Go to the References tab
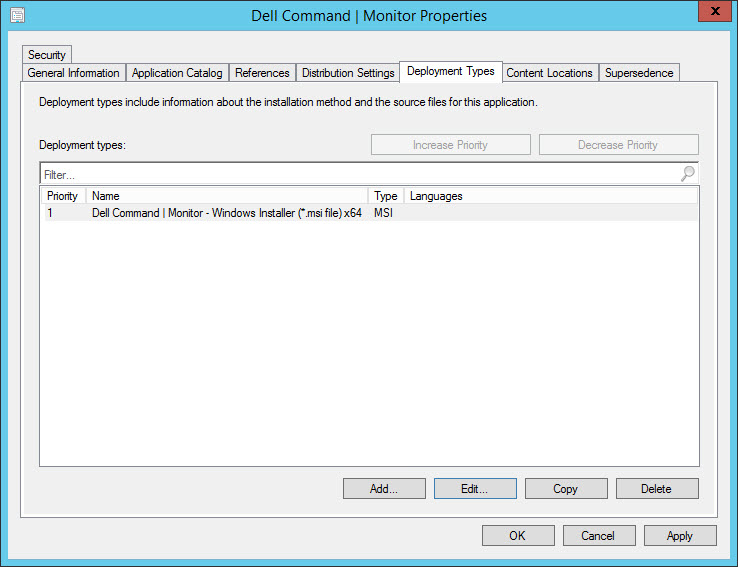 point(262,73)
